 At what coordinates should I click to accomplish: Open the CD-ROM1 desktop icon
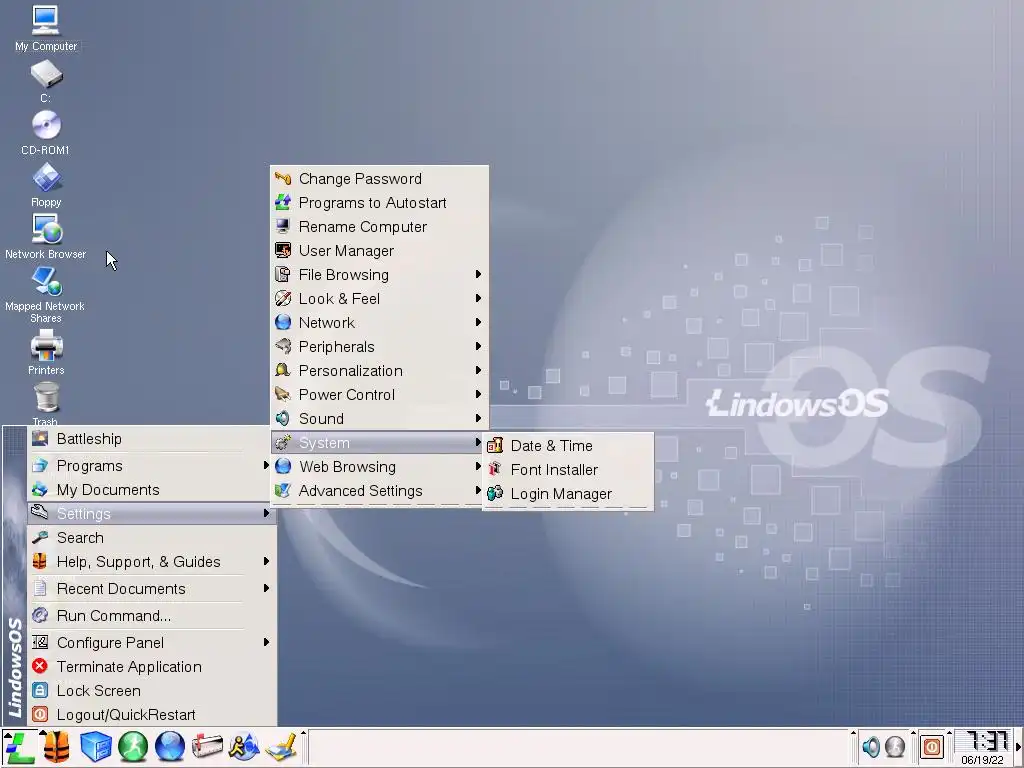click(x=46, y=133)
